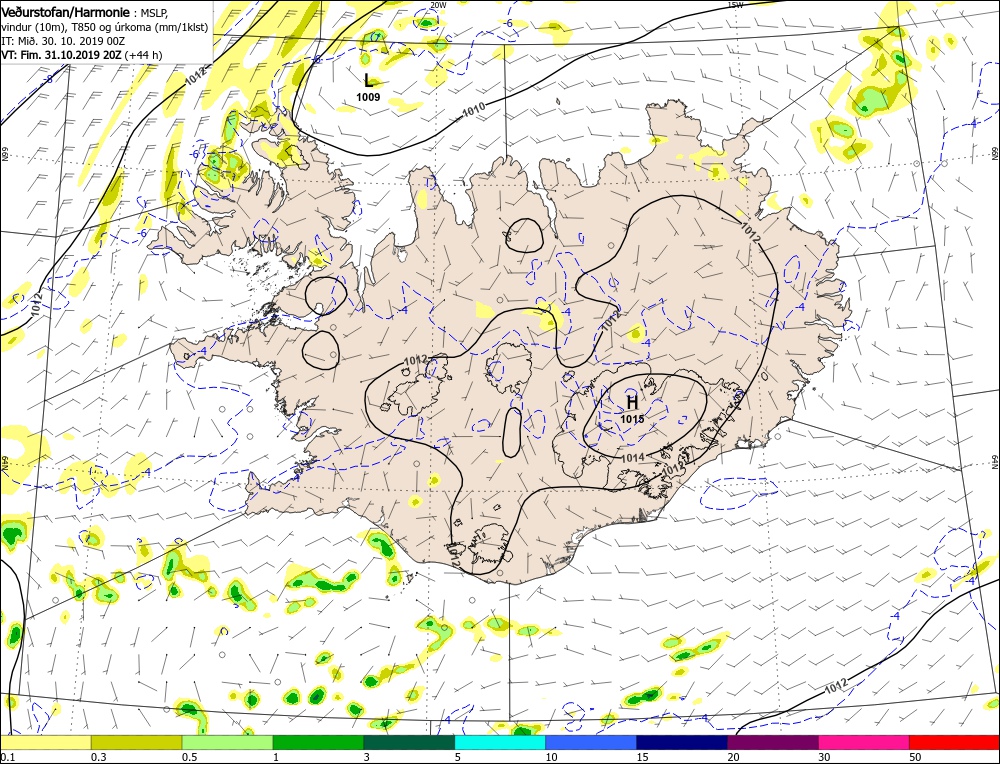Click the yellow 0.1 mm legend swatch
This screenshot has width=1000, height=764.
point(46,742)
